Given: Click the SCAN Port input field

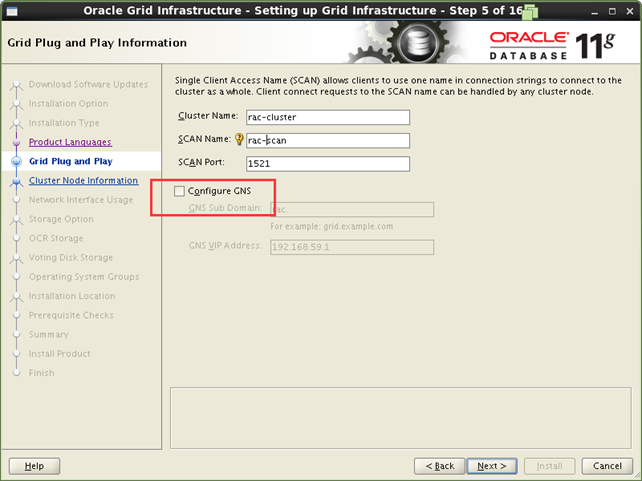Looking at the screenshot, I should [x=328, y=164].
